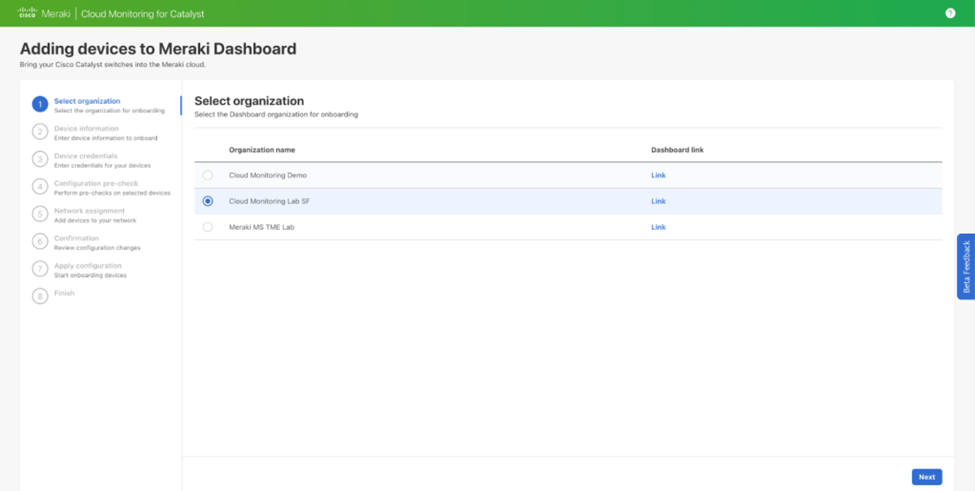Click Cloud Monitoring for Catalyst header title

click(142, 14)
